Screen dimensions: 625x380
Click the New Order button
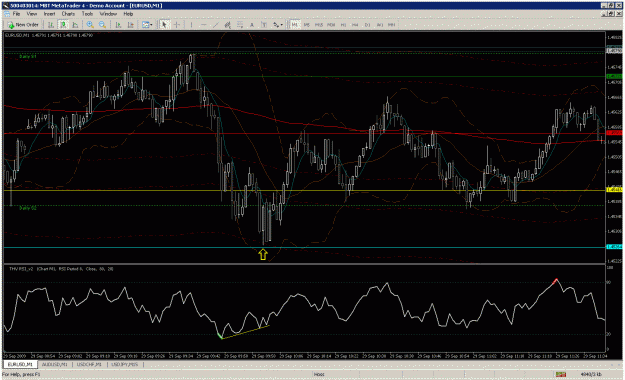click(x=23, y=25)
